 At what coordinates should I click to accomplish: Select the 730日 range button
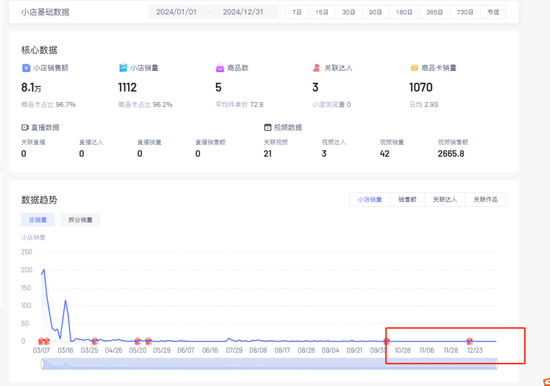pyautogui.click(x=465, y=12)
